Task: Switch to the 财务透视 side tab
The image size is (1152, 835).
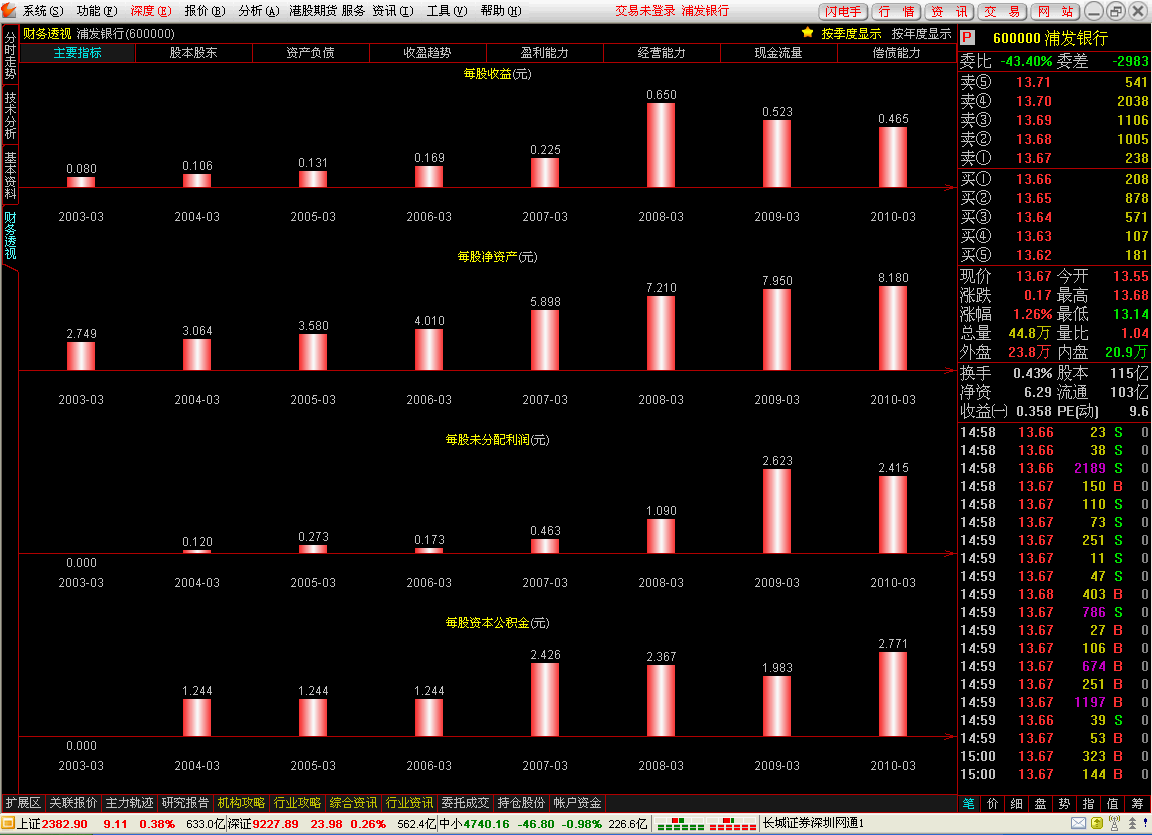Action: 10,235
